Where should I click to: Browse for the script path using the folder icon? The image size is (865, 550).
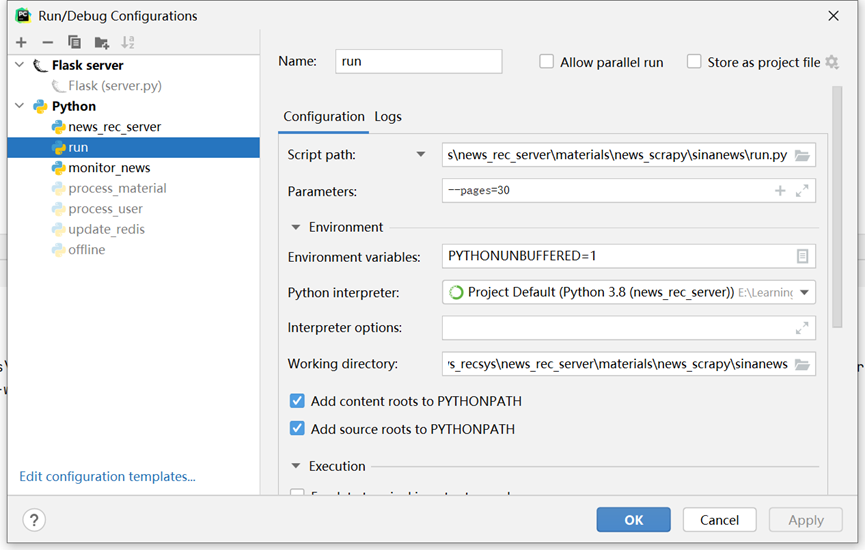pyautogui.click(x=802, y=155)
